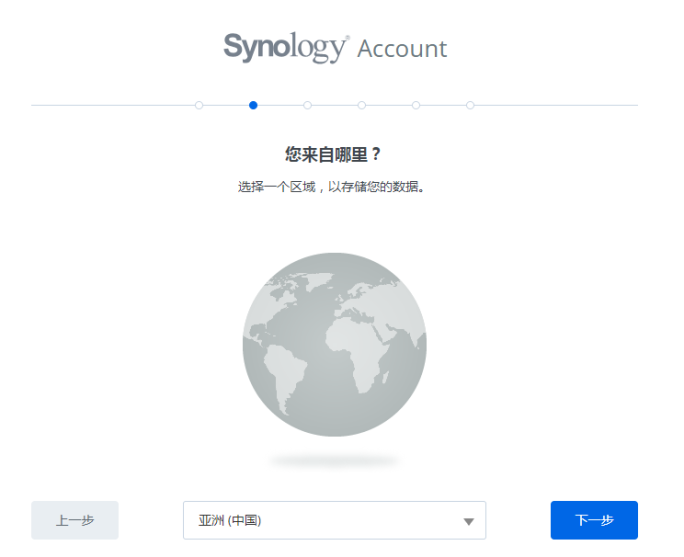Select the fifth progress step dot

[416, 105]
